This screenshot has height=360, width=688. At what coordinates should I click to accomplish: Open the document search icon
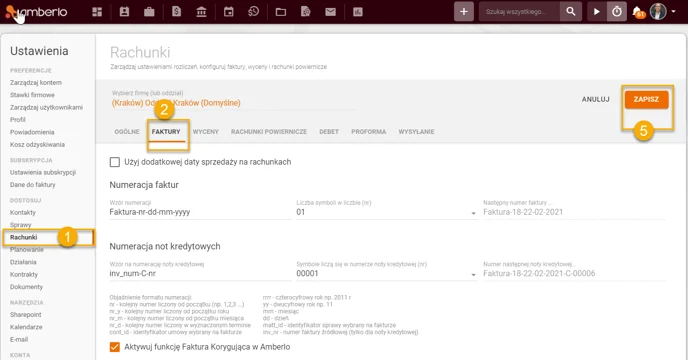(306, 12)
